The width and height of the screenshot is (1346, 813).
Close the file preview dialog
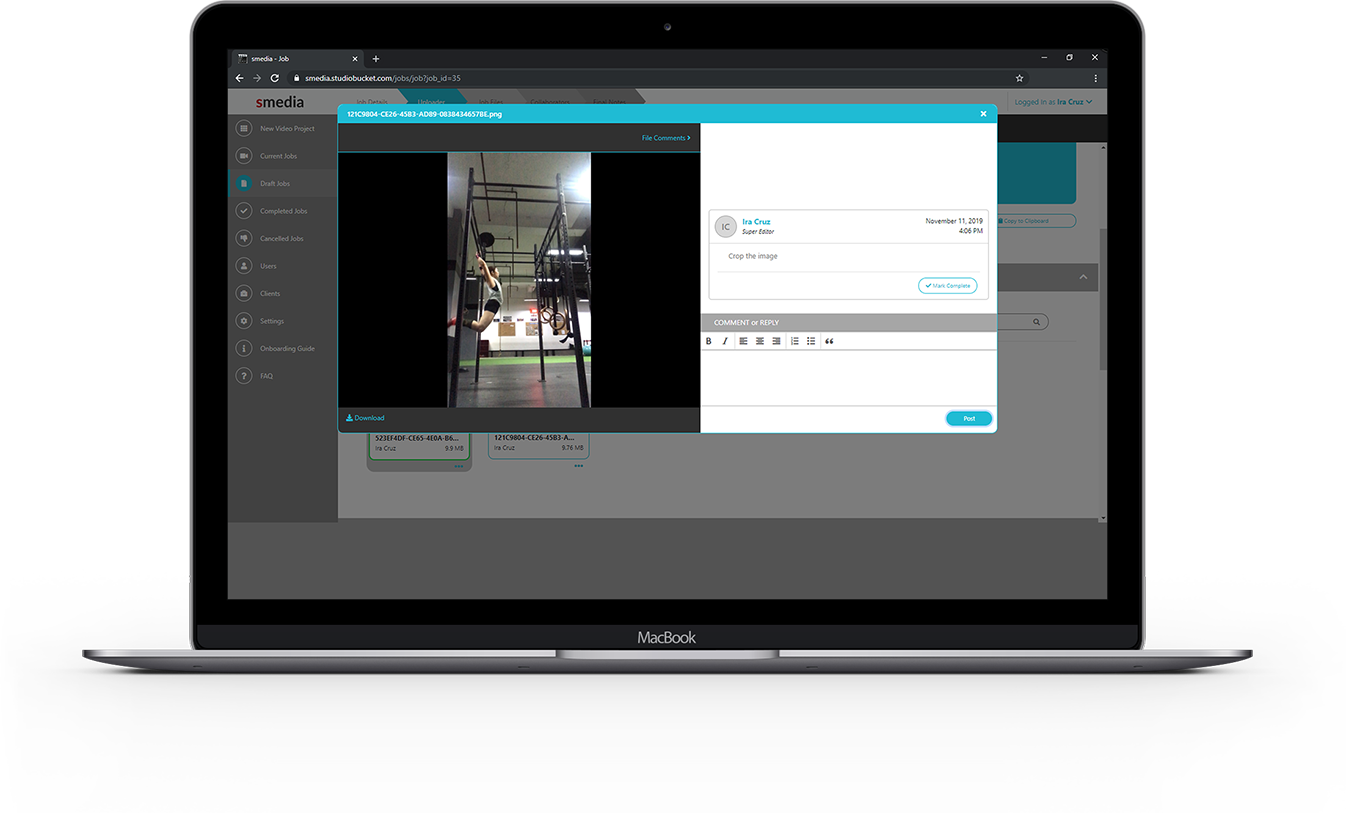(983, 114)
